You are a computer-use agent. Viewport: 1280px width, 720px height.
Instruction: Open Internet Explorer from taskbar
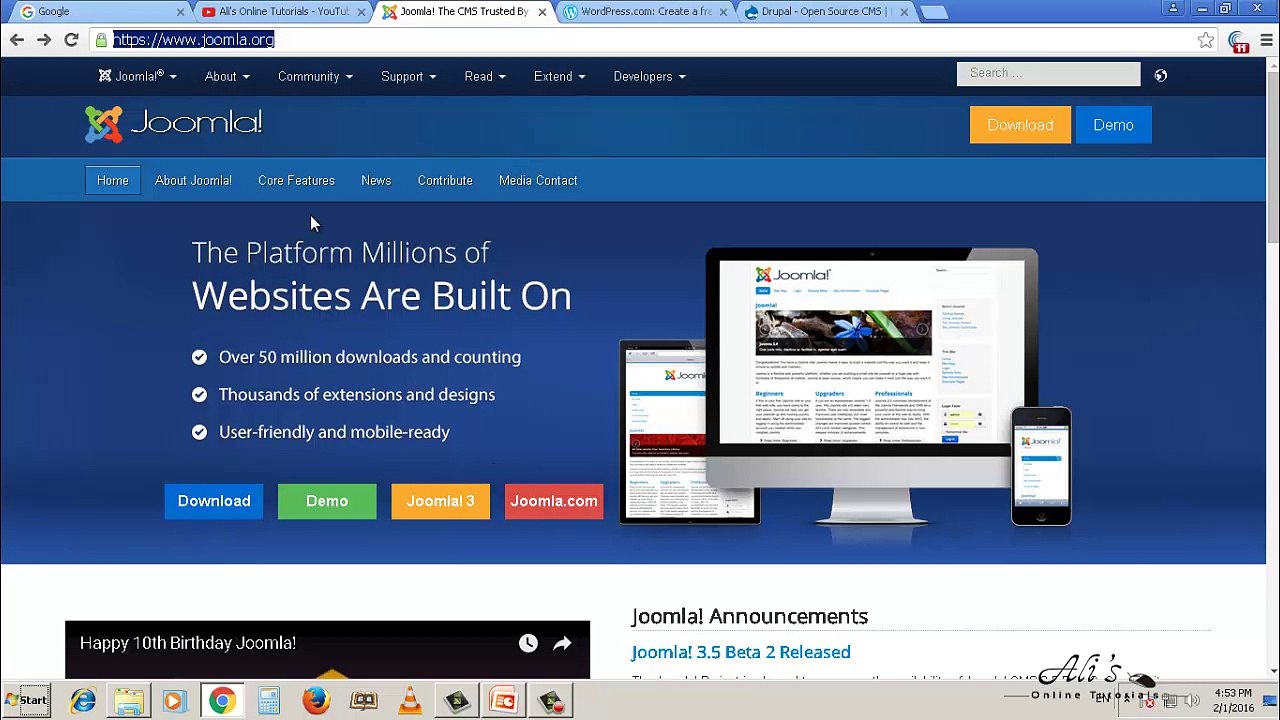click(82, 700)
